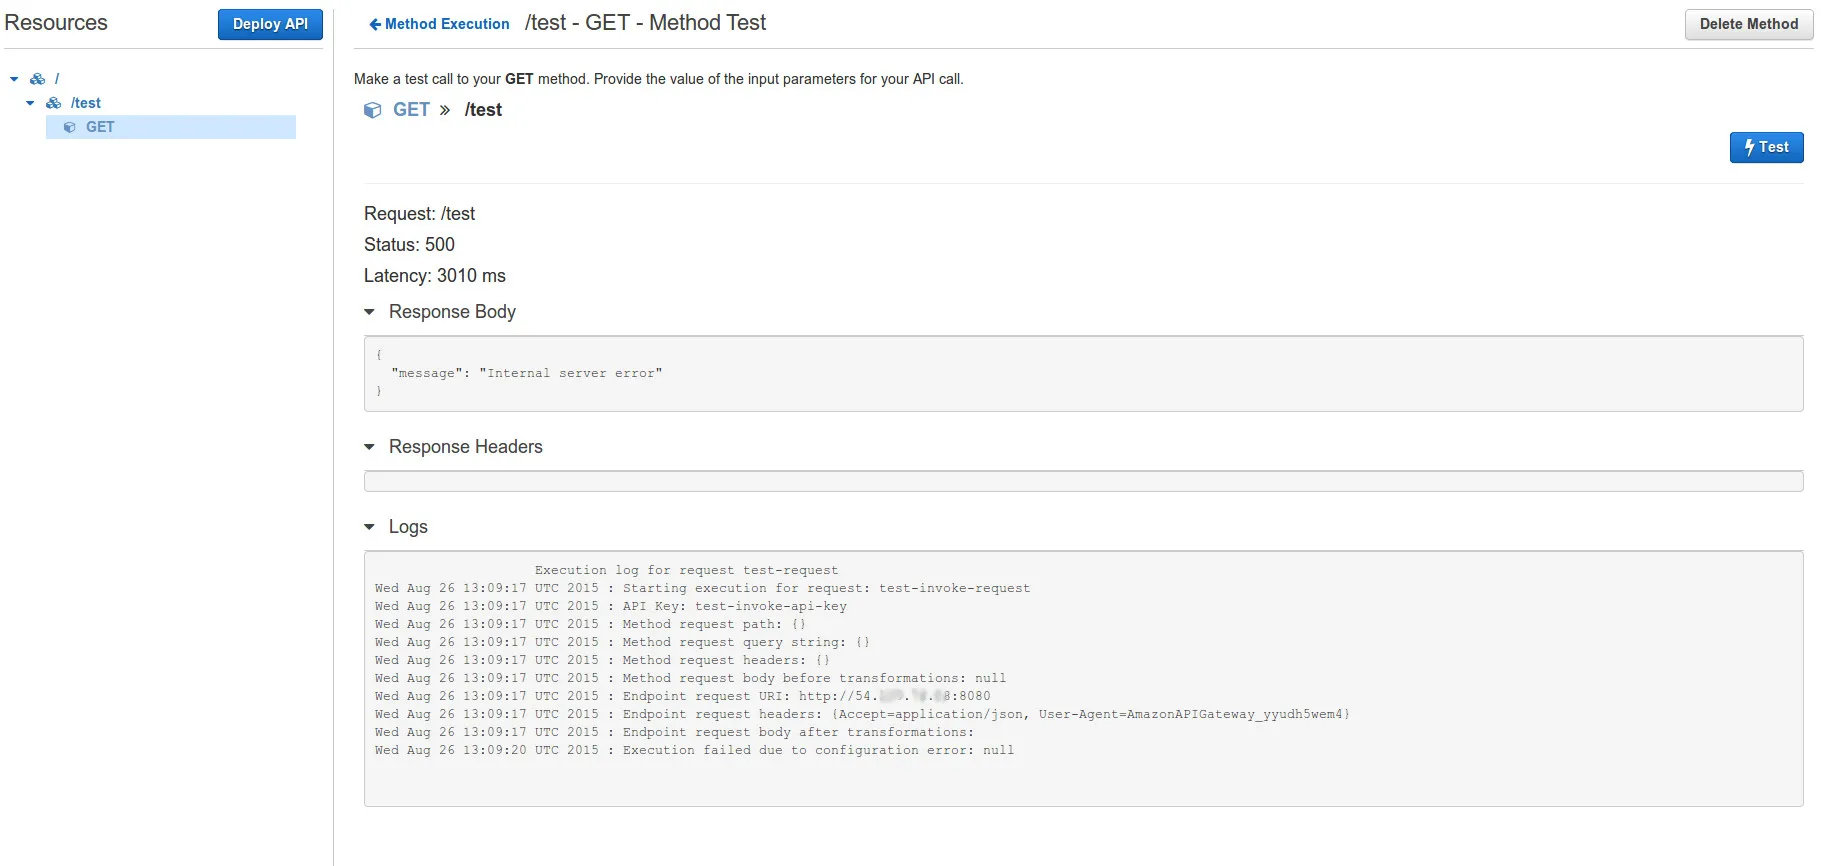Click the lightning bolt icon on the Test button
This screenshot has height=866, width=1828.
click(1749, 147)
